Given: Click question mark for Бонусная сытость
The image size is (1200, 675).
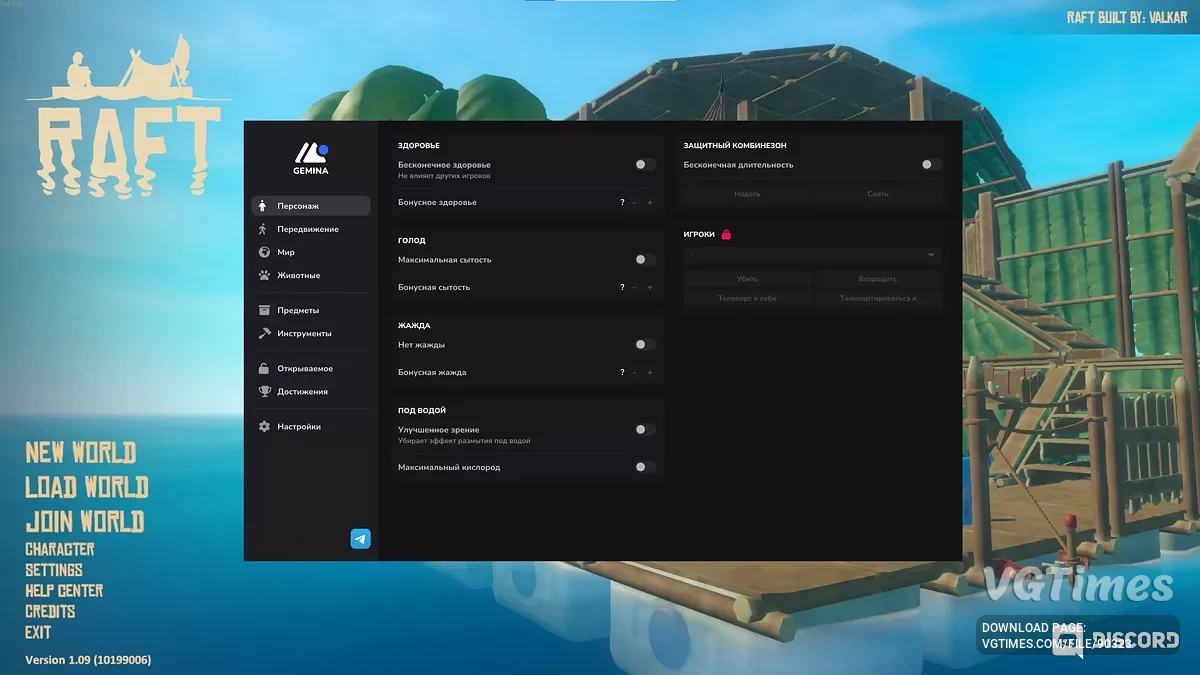Looking at the screenshot, I should click(x=622, y=288).
